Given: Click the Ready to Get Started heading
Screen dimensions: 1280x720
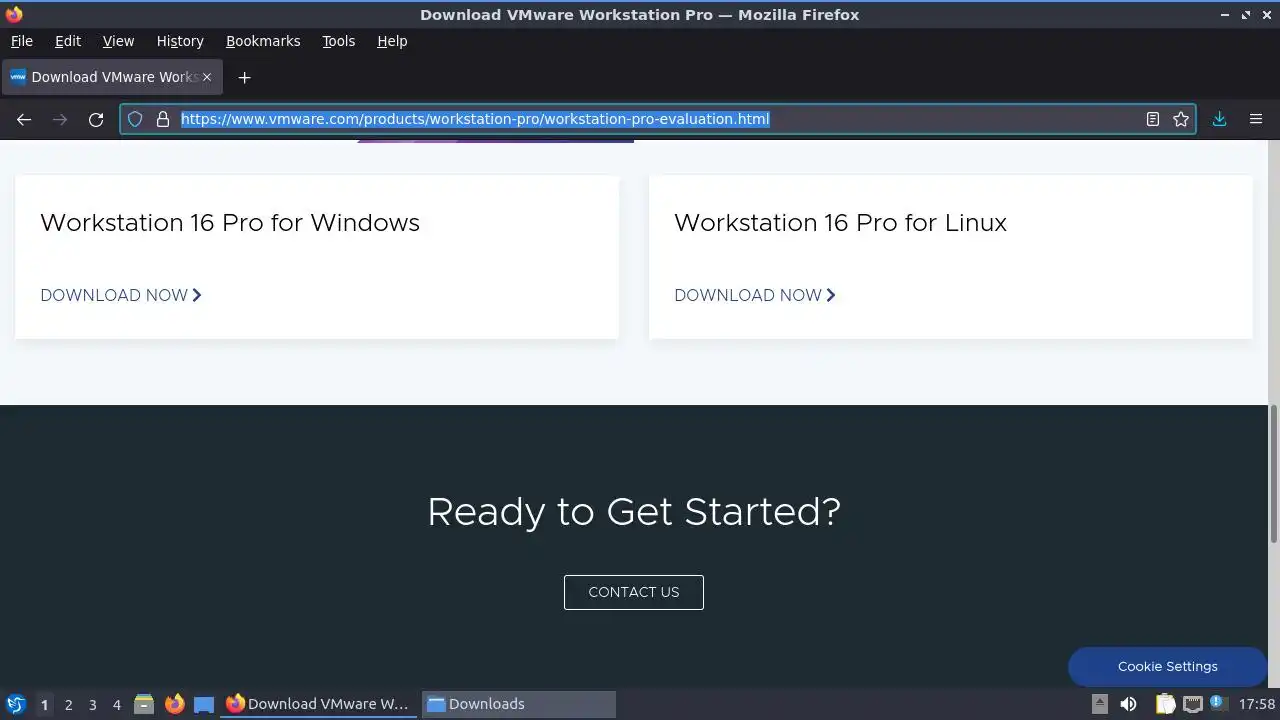Looking at the screenshot, I should [x=634, y=512].
